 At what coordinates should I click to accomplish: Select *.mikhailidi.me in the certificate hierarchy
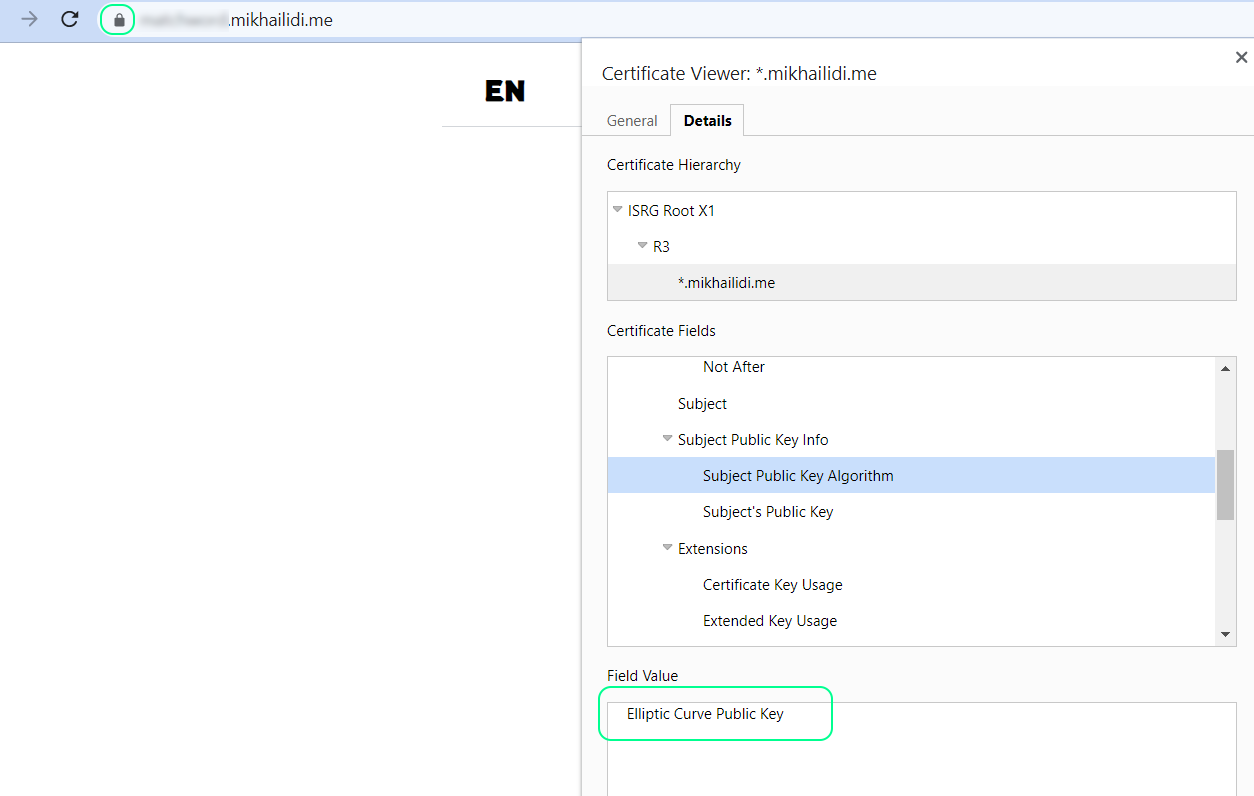[x=726, y=283]
